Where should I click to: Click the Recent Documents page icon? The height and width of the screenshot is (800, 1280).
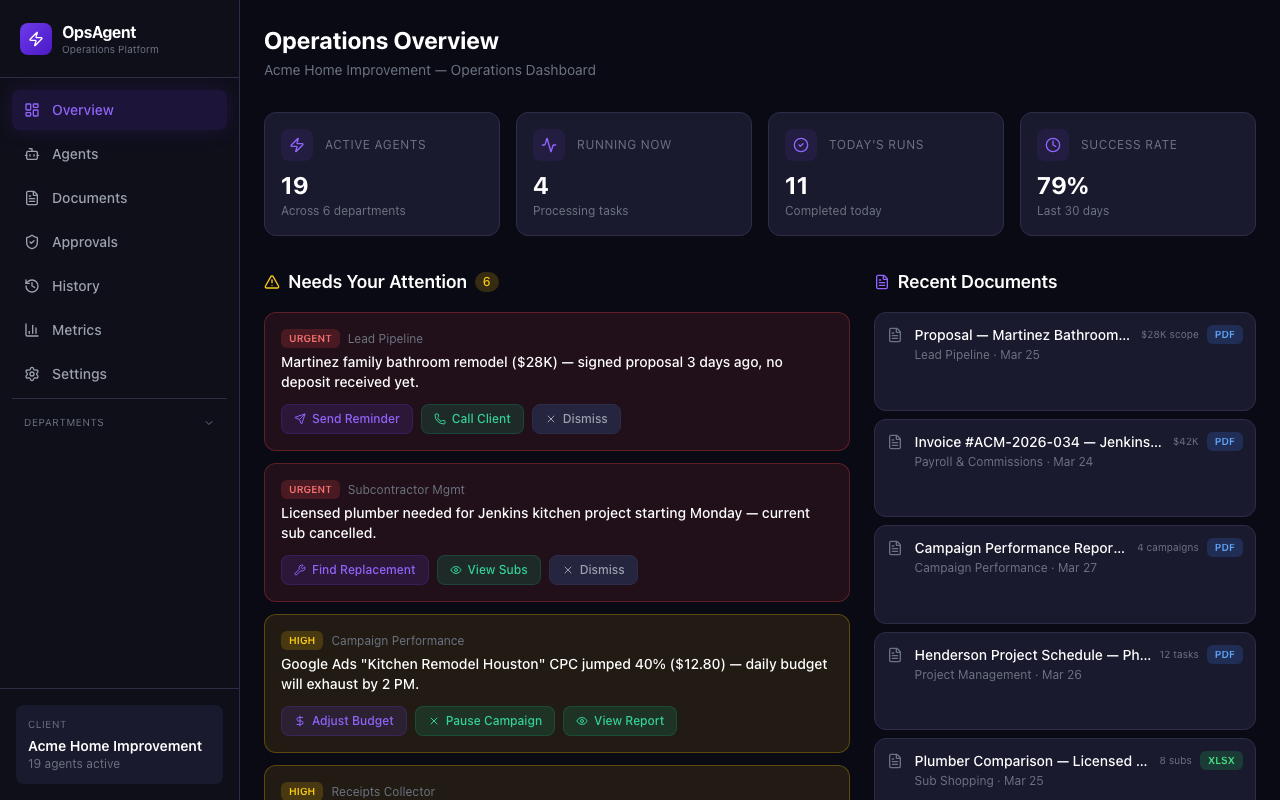coord(881,281)
